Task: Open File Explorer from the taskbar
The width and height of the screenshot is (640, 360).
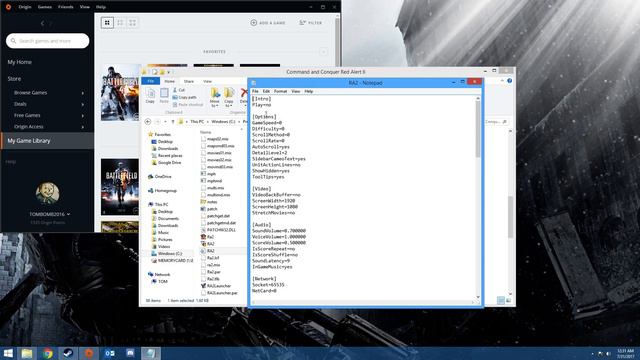Action: click(27, 353)
